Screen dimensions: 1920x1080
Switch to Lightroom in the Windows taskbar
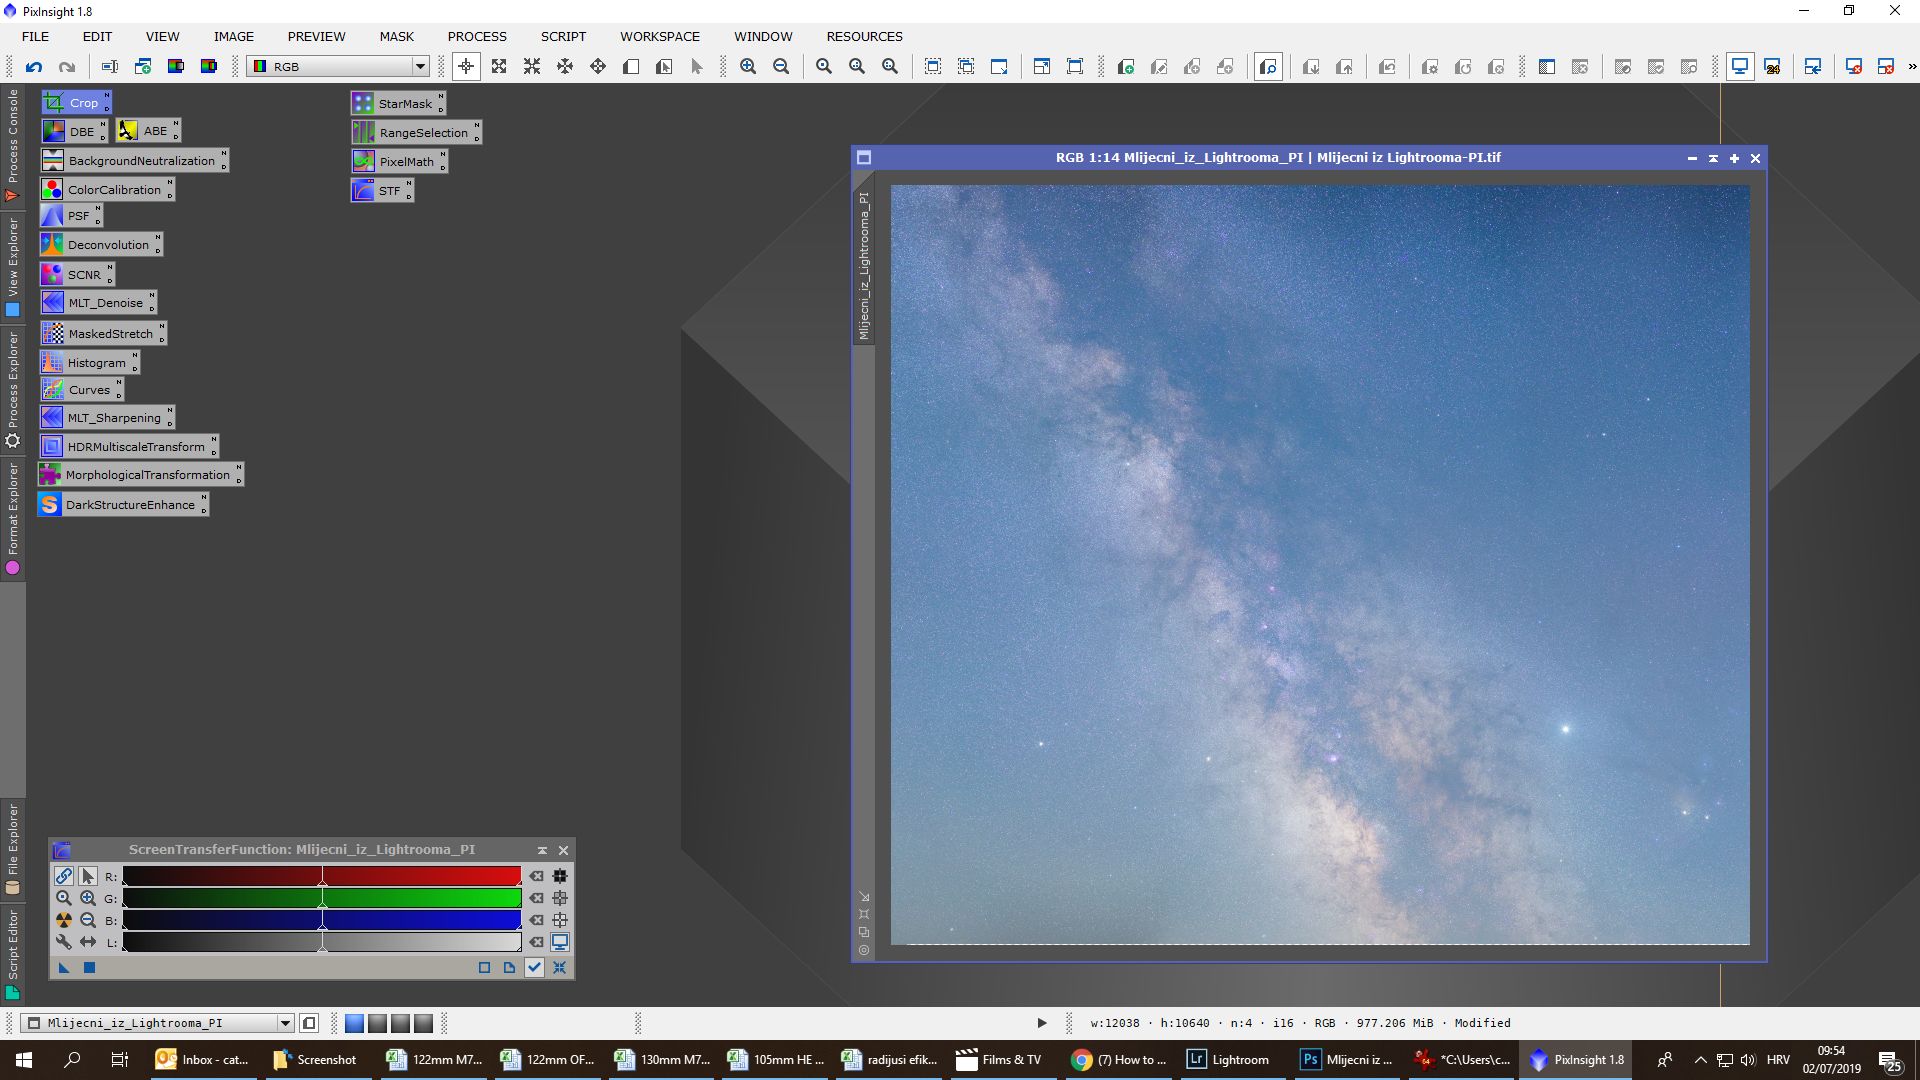(1227, 1060)
